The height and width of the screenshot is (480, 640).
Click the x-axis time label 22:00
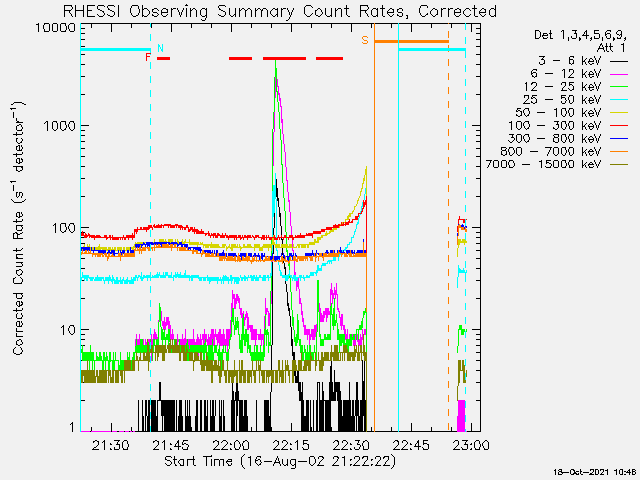pyautogui.click(x=231, y=445)
